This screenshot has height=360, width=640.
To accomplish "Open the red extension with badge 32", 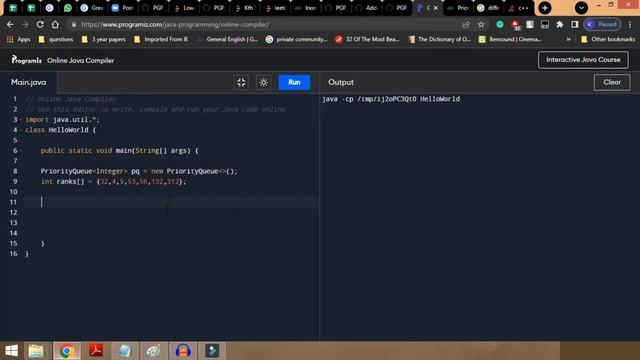I will coord(515,25).
